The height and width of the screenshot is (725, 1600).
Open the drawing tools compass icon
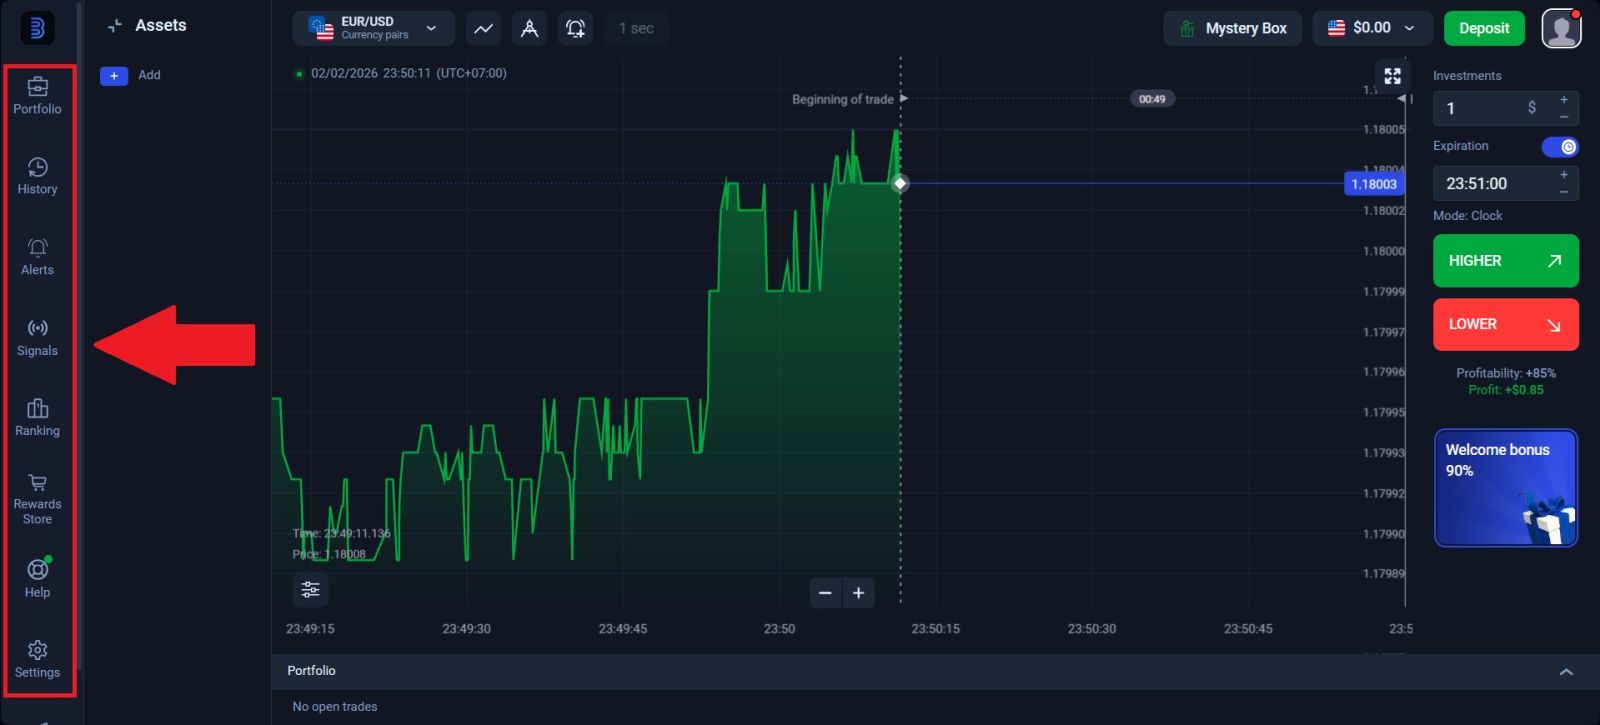(529, 29)
